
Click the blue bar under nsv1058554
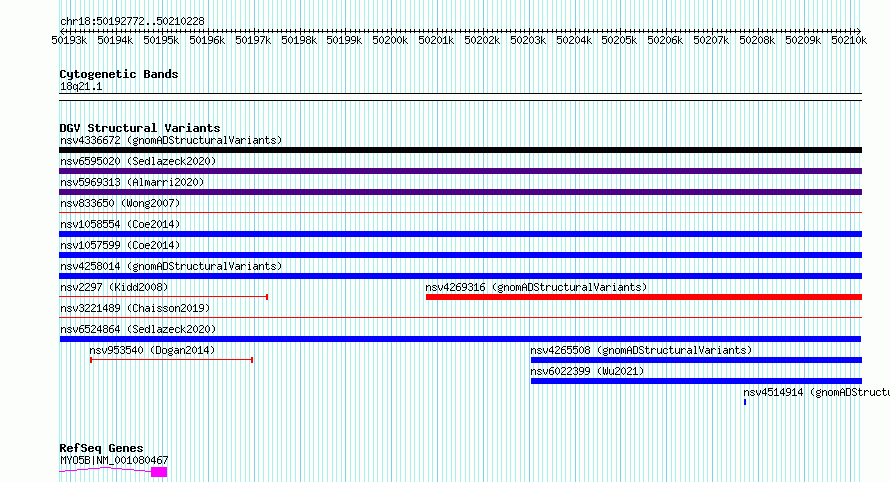tap(460, 234)
